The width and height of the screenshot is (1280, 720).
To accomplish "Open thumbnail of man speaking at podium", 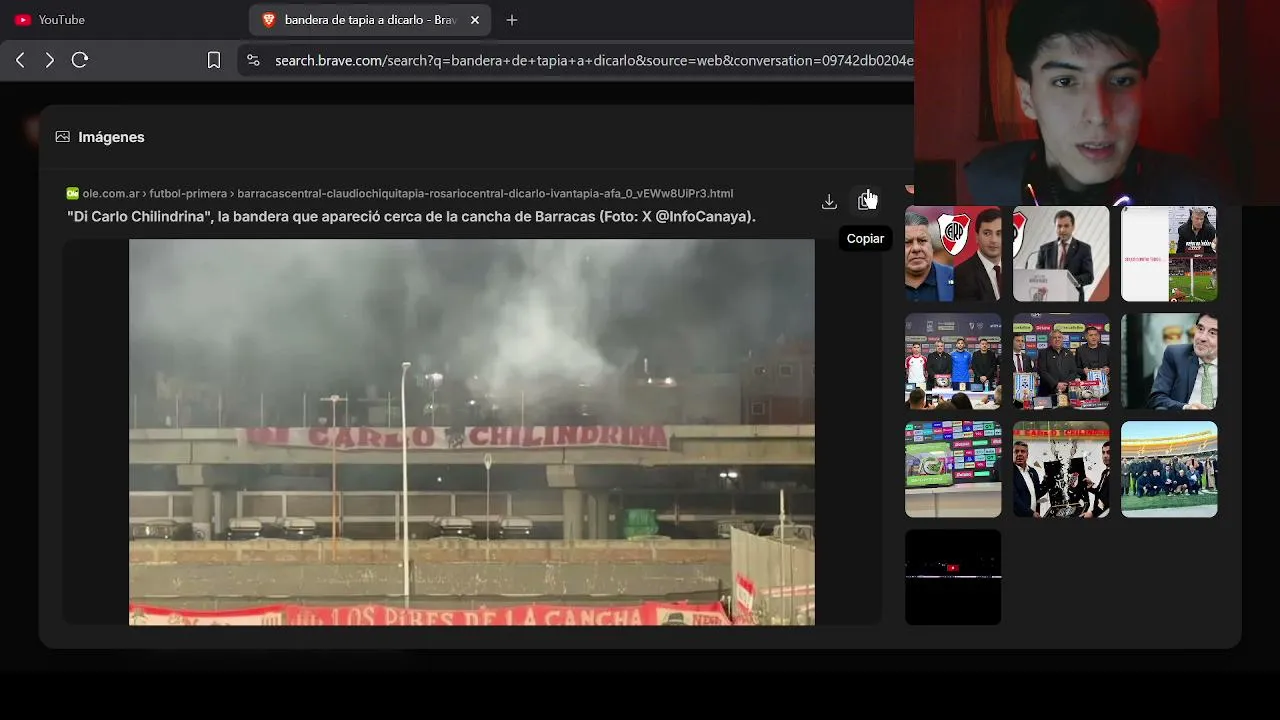I will (1061, 254).
